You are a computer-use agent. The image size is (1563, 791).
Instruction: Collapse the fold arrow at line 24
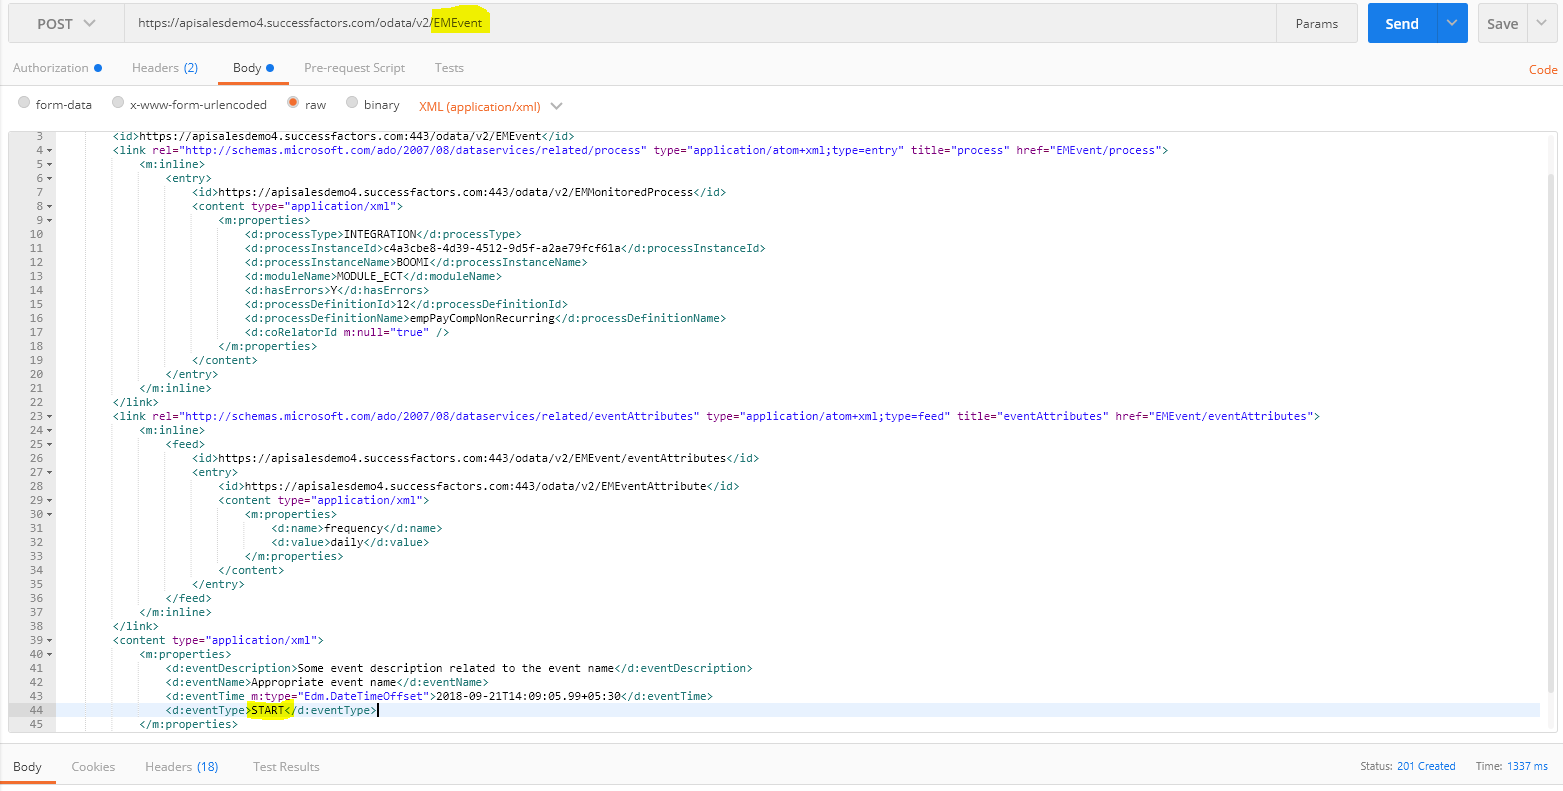pos(50,430)
